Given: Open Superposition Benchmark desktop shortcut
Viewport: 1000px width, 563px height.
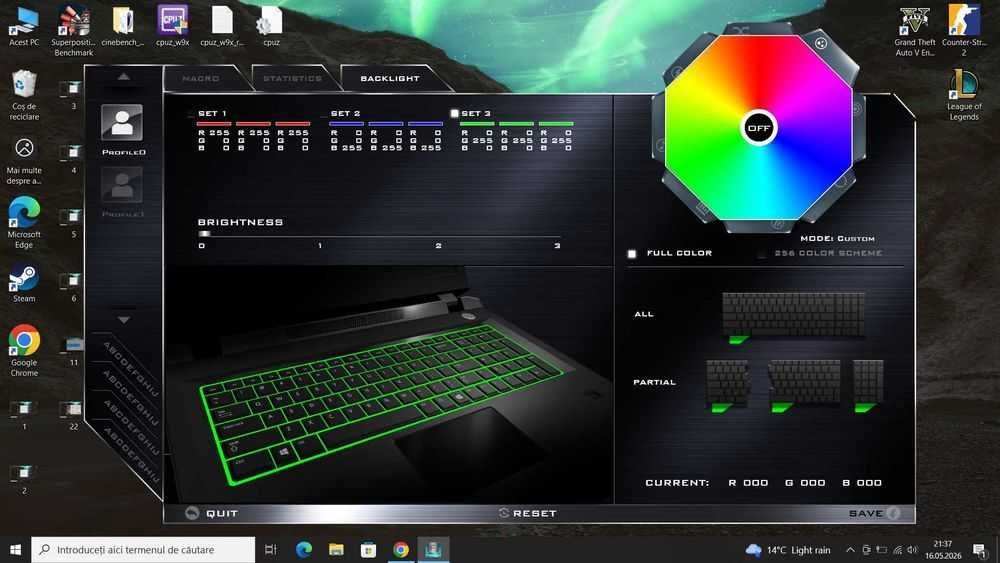Looking at the screenshot, I should pyautogui.click(x=73, y=31).
